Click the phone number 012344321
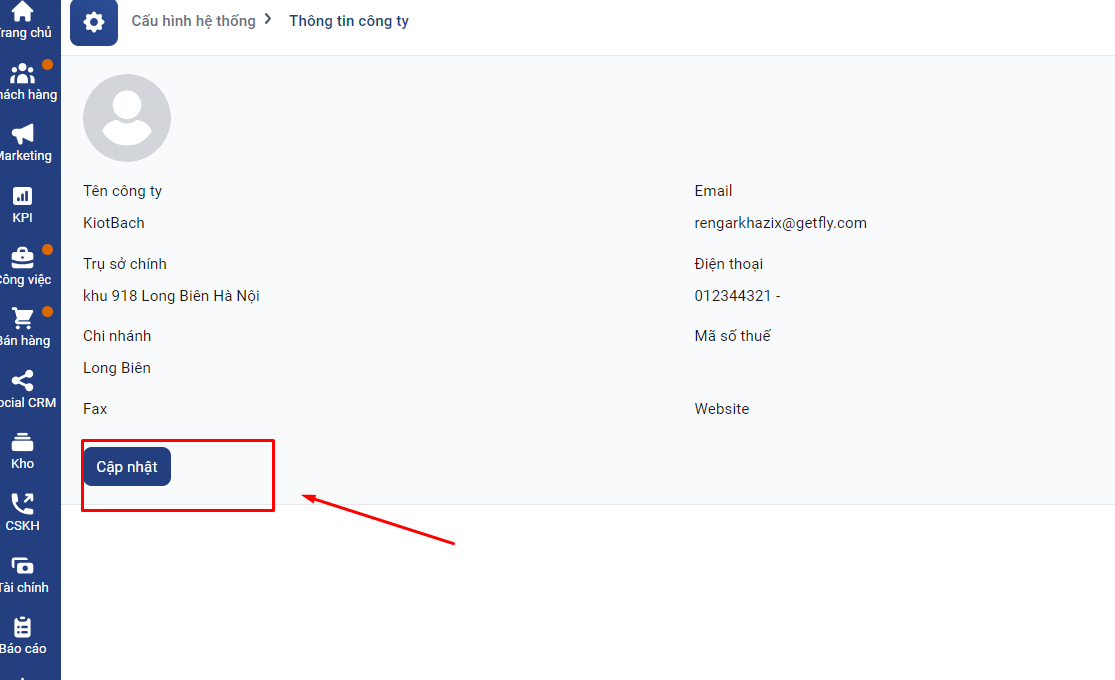 734,296
